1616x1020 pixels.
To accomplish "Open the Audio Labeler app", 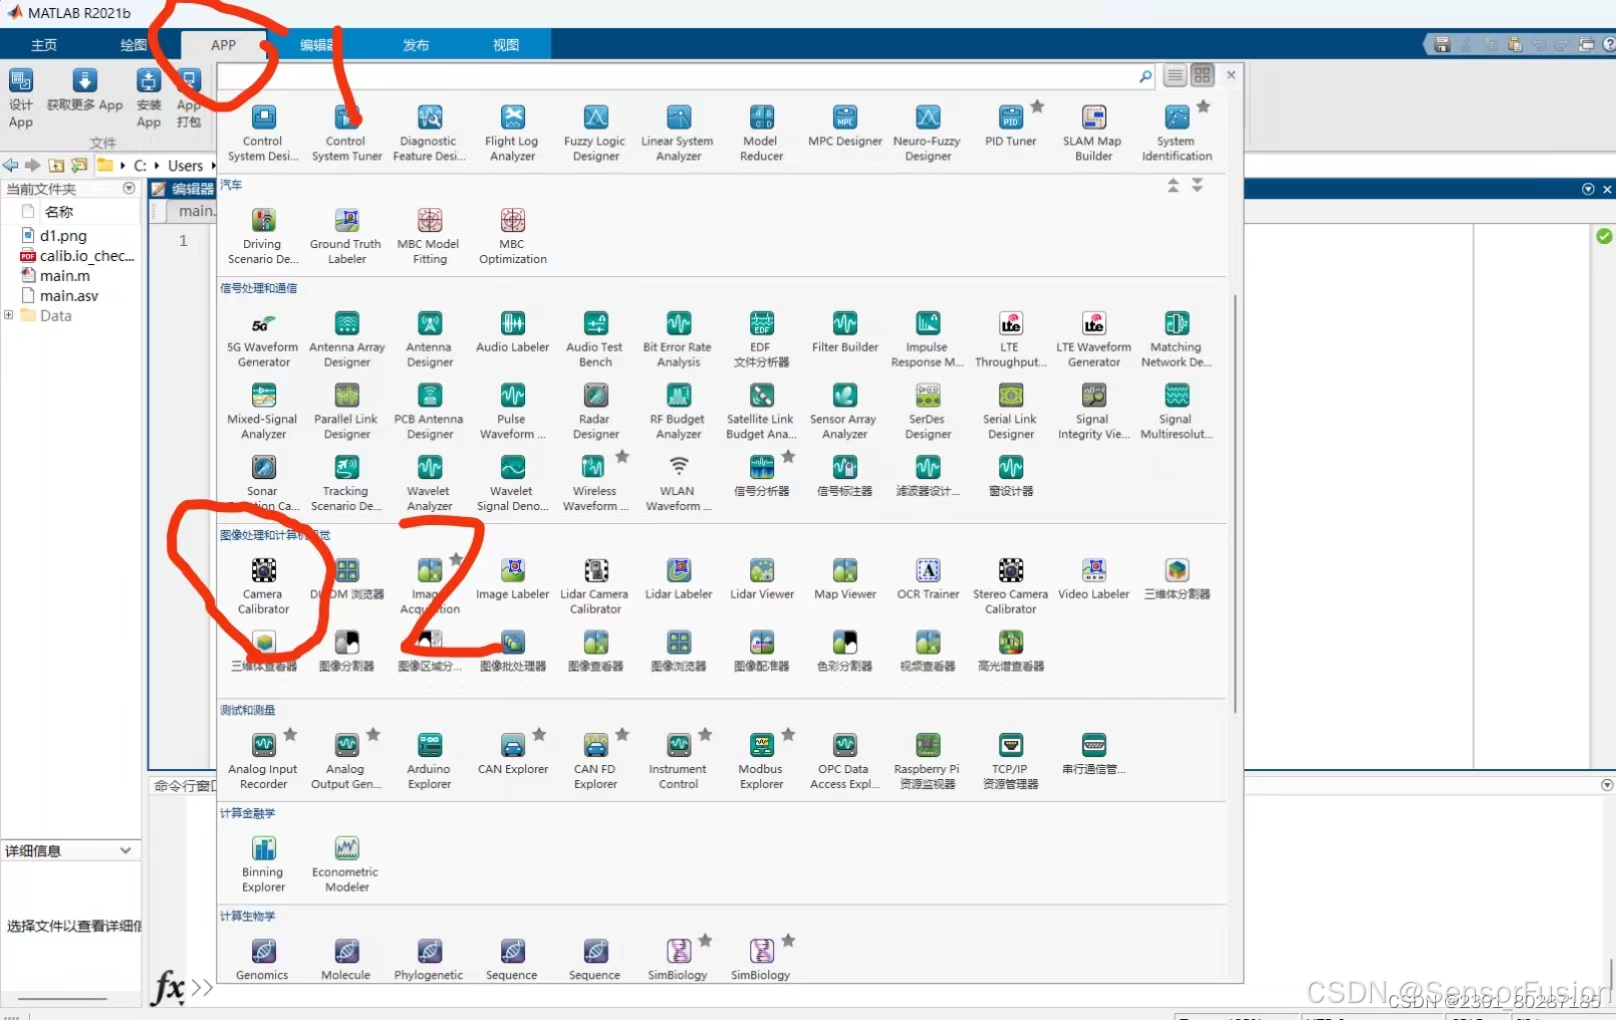I will pyautogui.click(x=512, y=332).
